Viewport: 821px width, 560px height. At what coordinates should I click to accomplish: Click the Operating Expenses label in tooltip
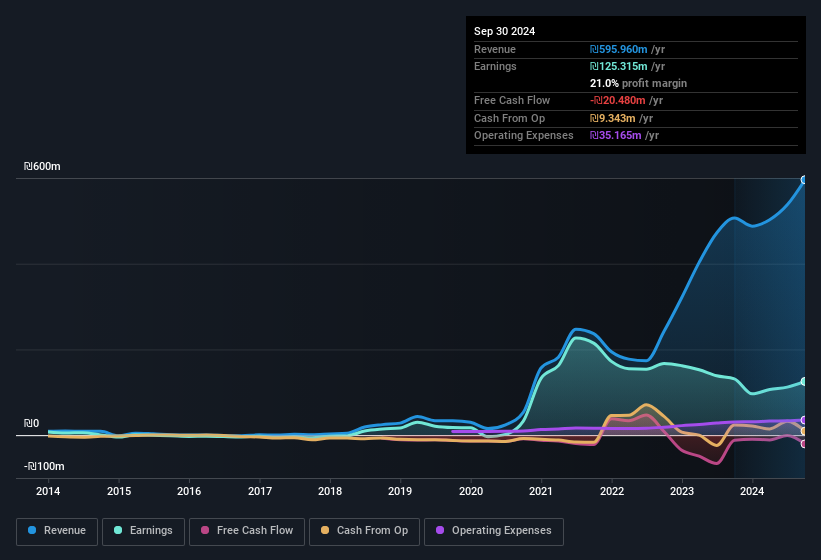524,136
